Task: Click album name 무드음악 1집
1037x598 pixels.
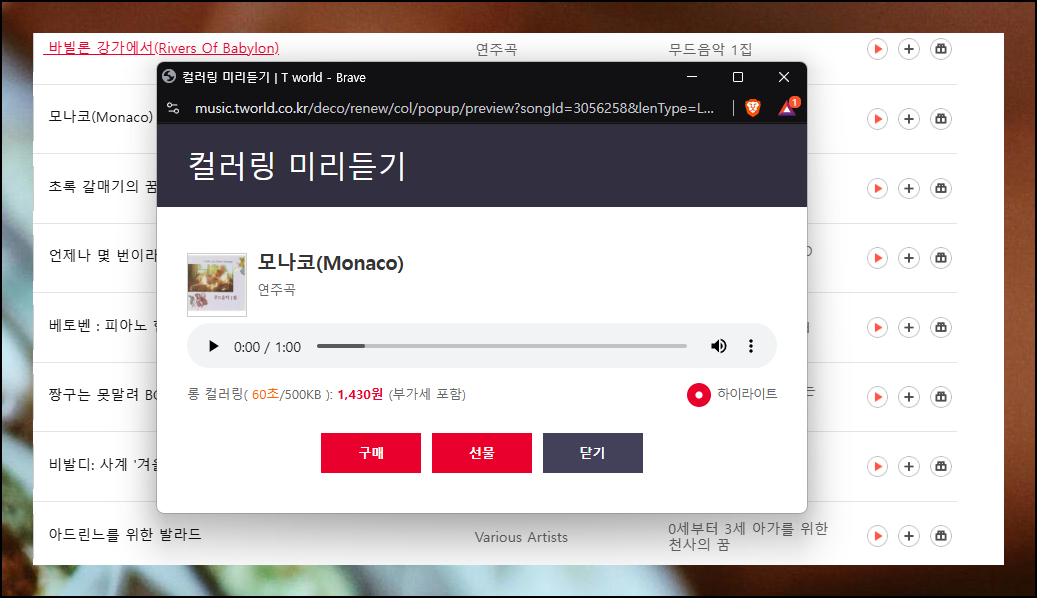Action: click(x=710, y=50)
